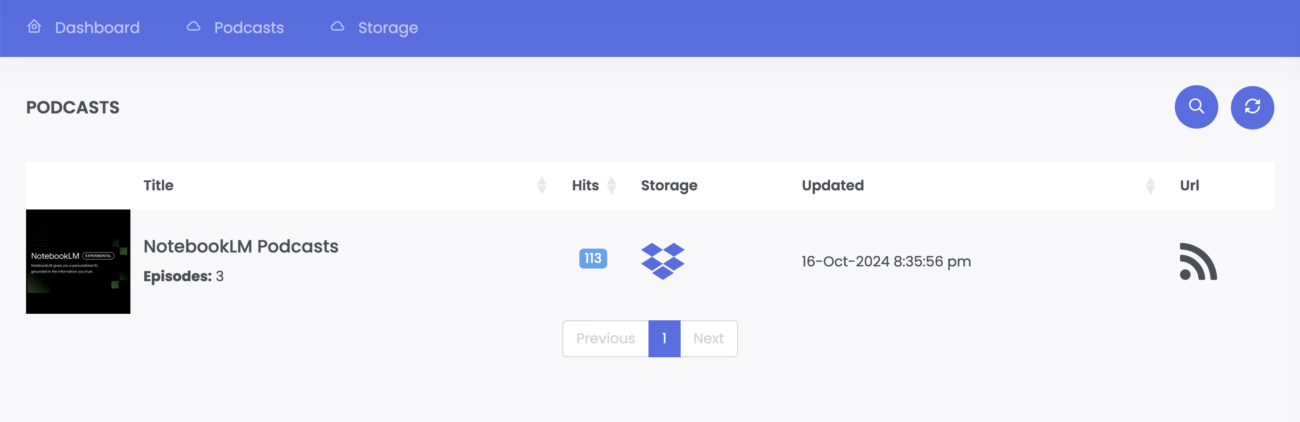Open the RSS feed icon
Screen dimensions: 1300x422
[1198, 262]
